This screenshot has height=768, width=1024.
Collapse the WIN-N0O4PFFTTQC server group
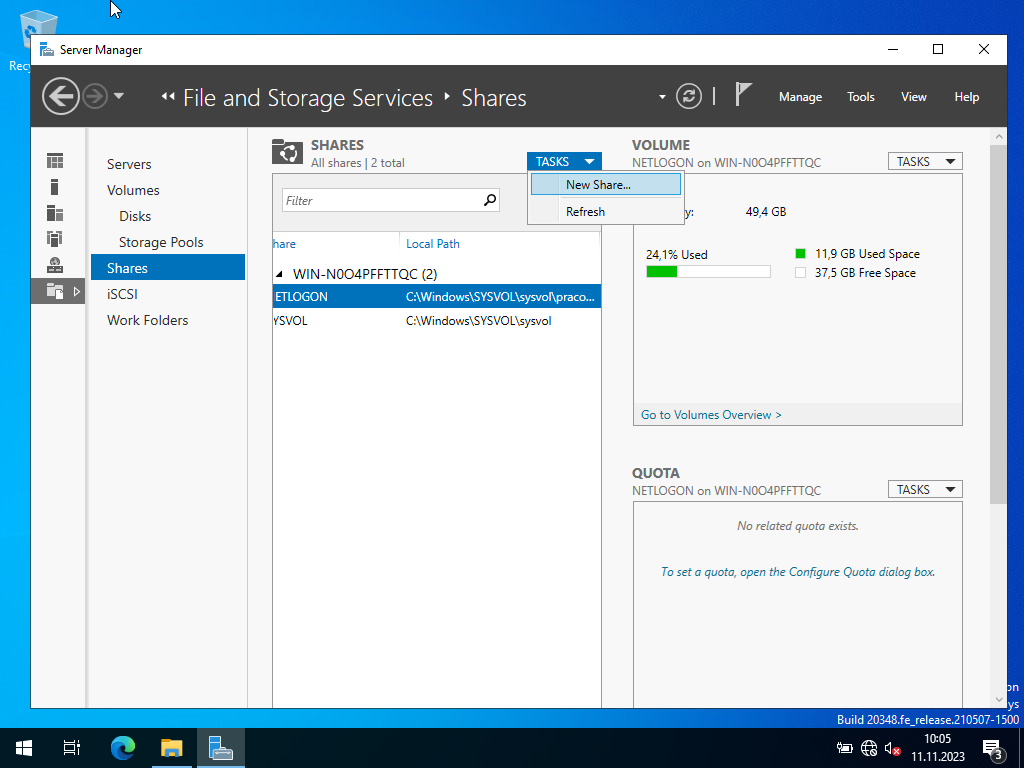click(280, 274)
